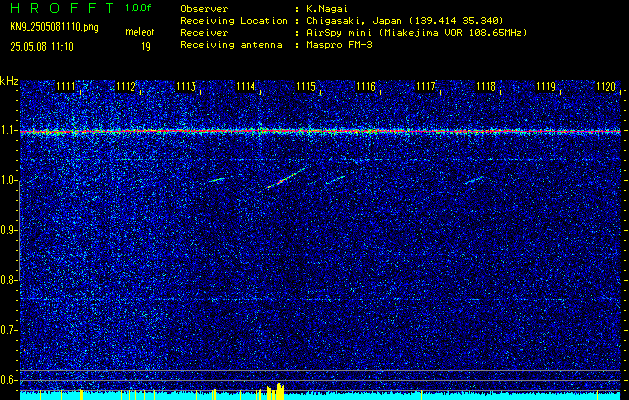Click the Receiving Location label
The height and width of the screenshot is (400, 629).
[234, 21]
